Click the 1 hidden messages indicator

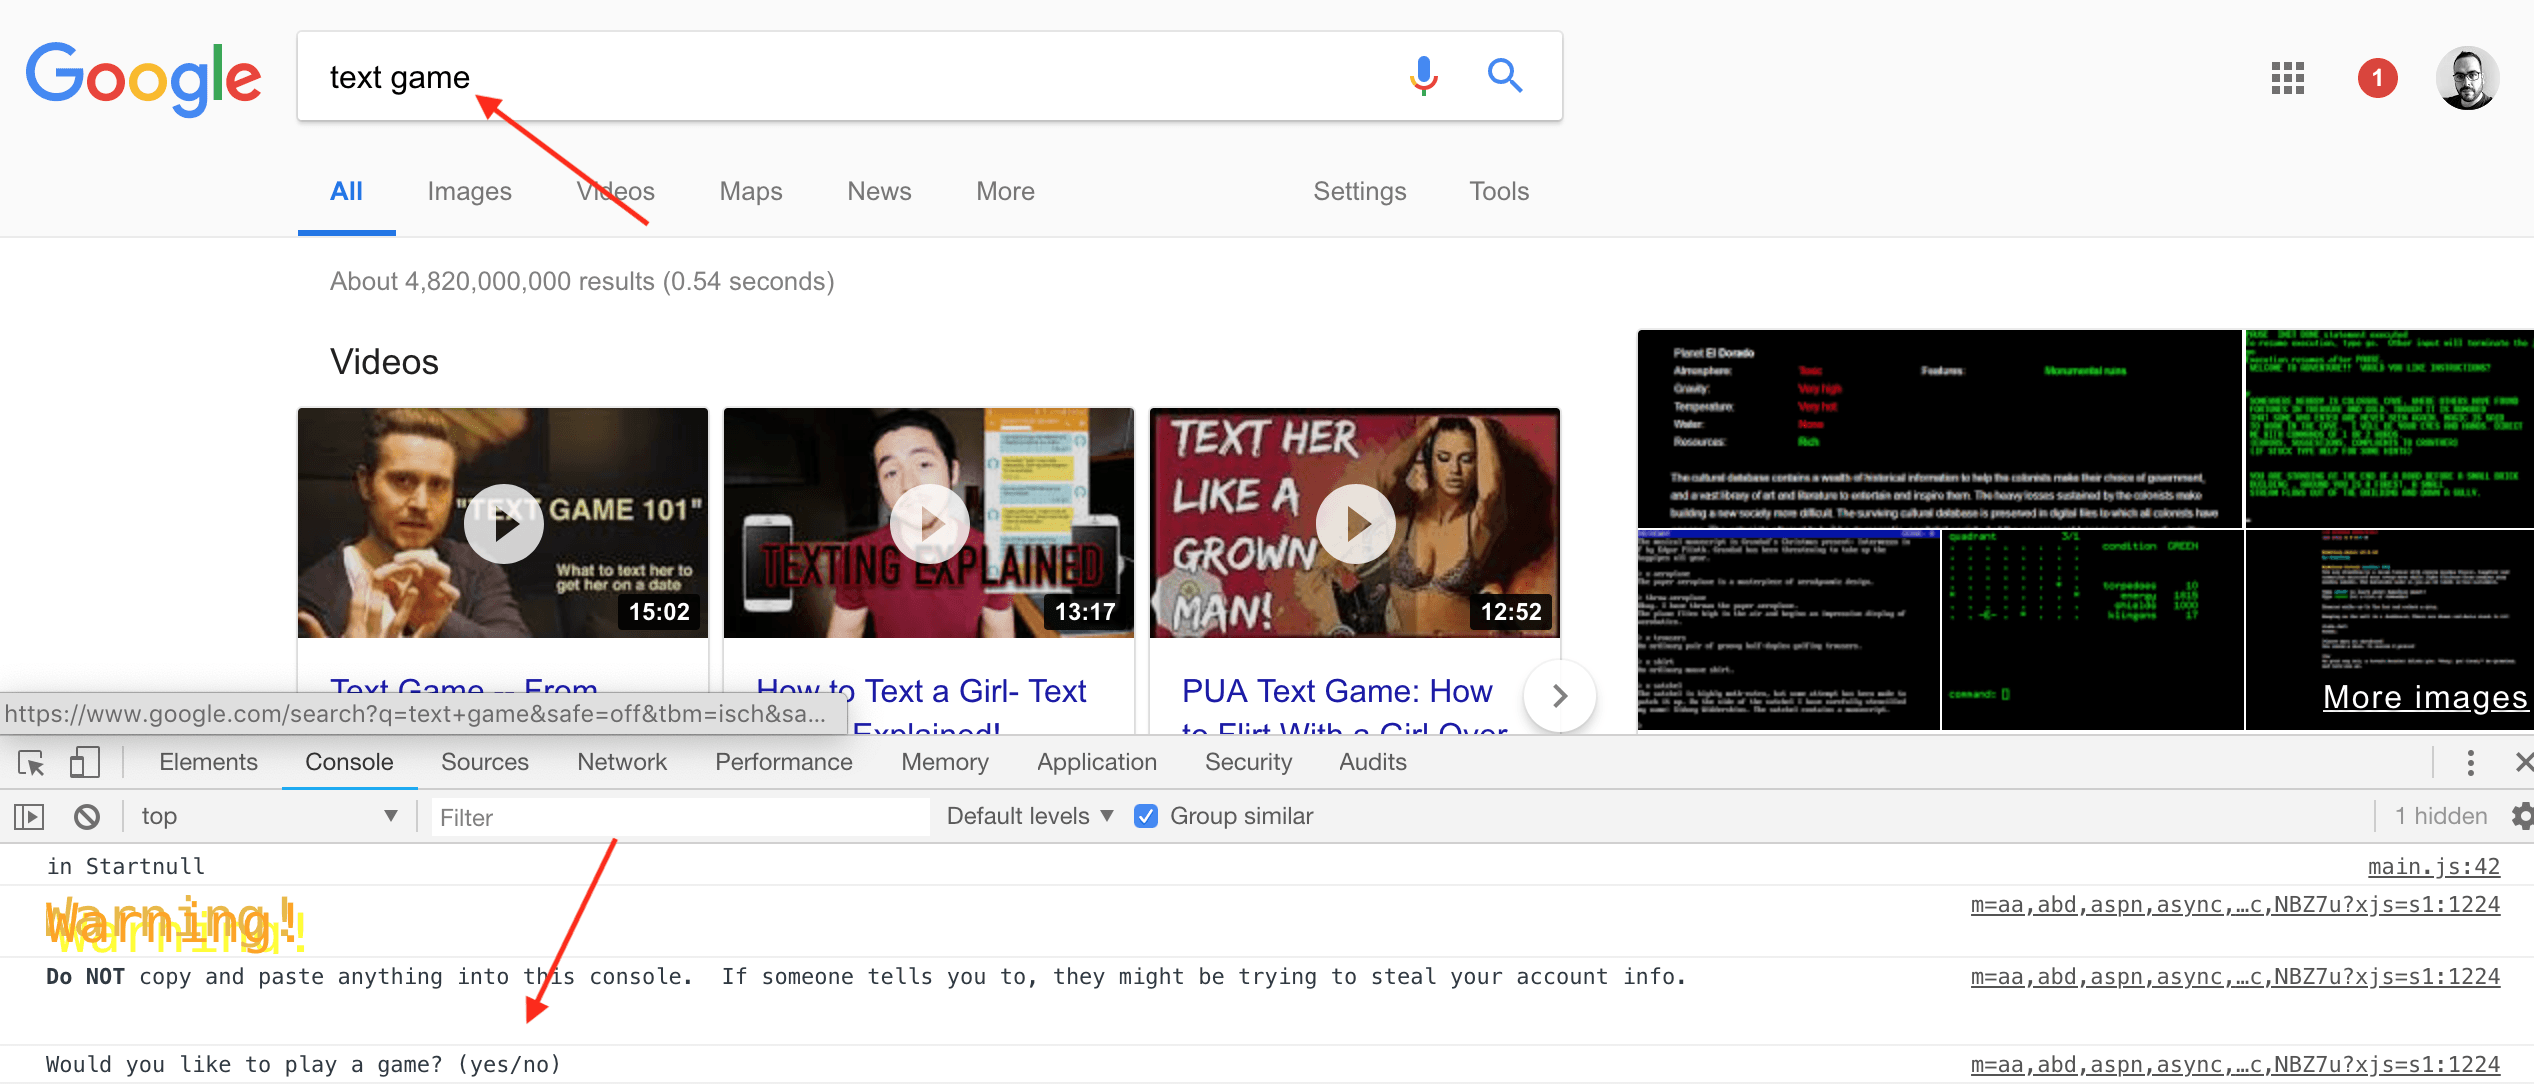pyautogui.click(x=2440, y=816)
